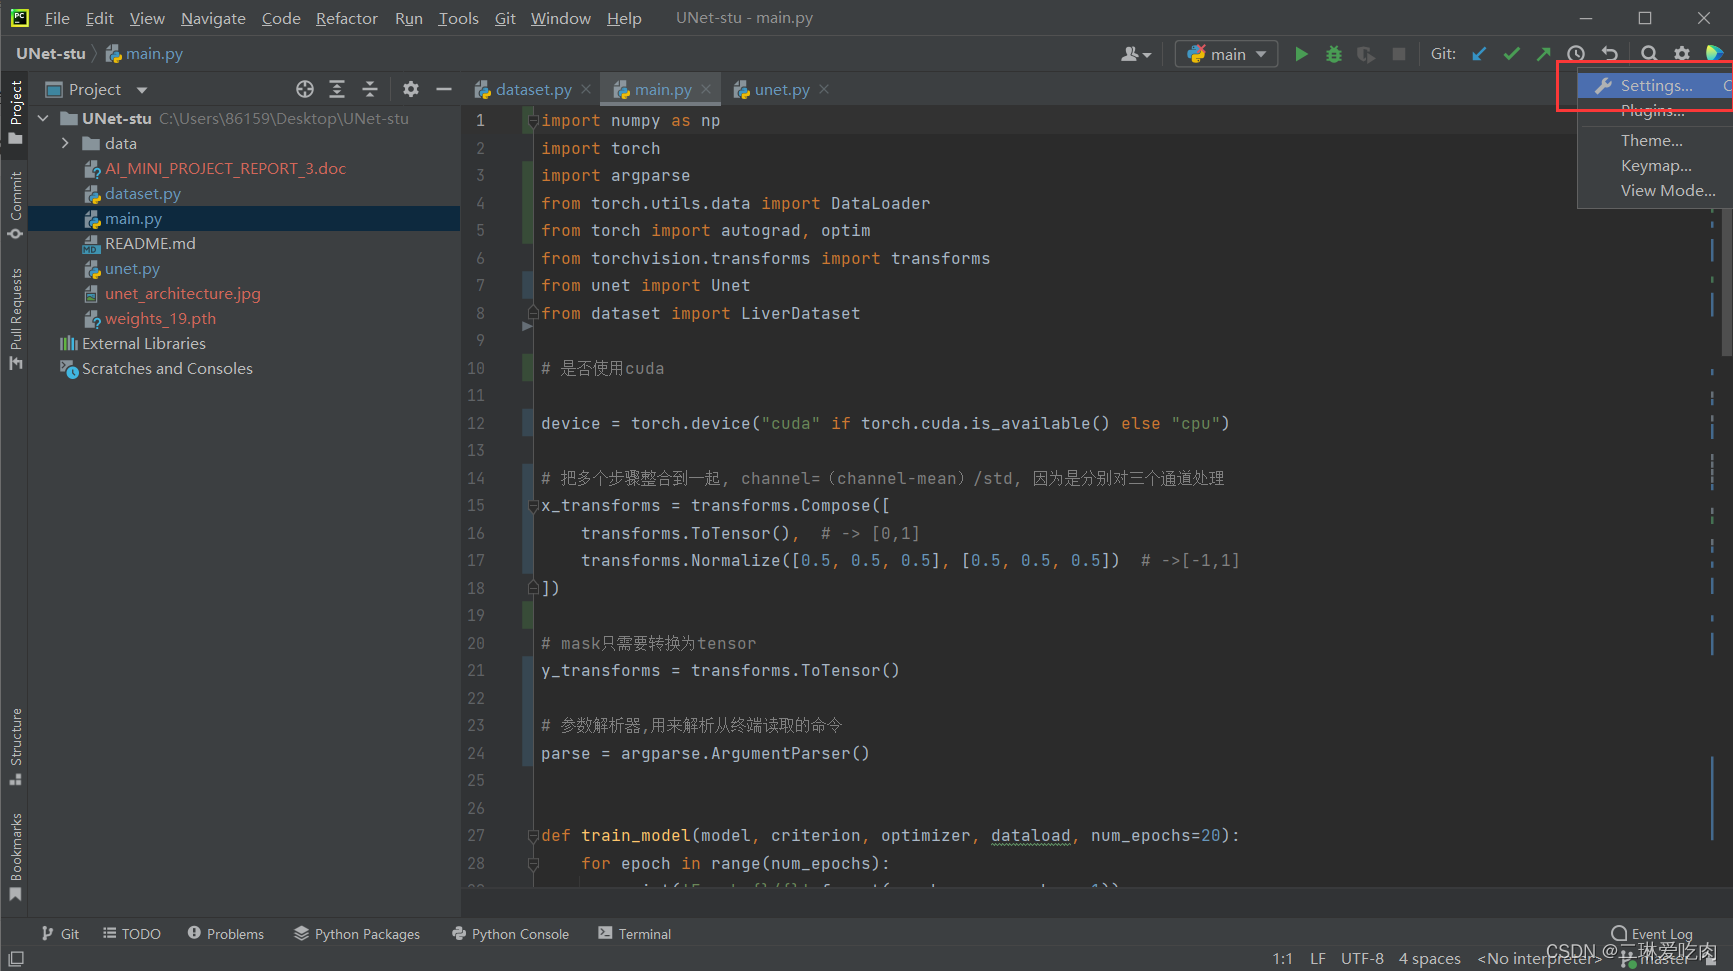This screenshot has height=971, width=1733.
Task: Collapse the UNet-stu root folder
Action: tap(43, 118)
